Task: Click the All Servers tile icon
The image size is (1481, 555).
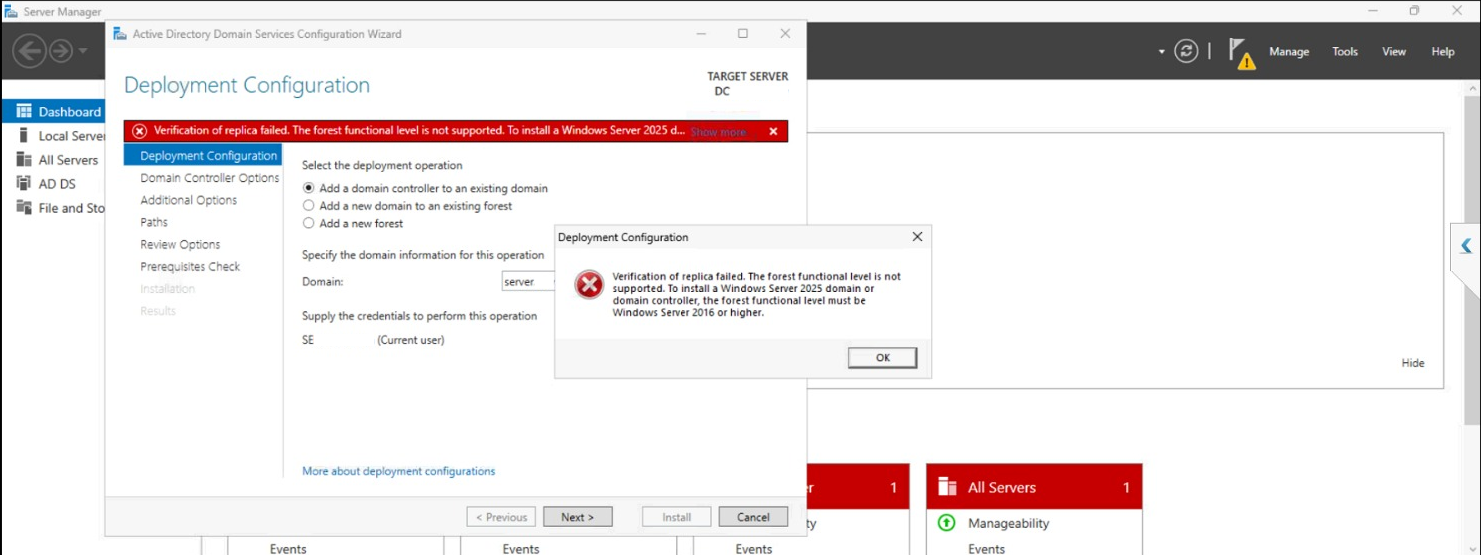Action: tap(947, 487)
